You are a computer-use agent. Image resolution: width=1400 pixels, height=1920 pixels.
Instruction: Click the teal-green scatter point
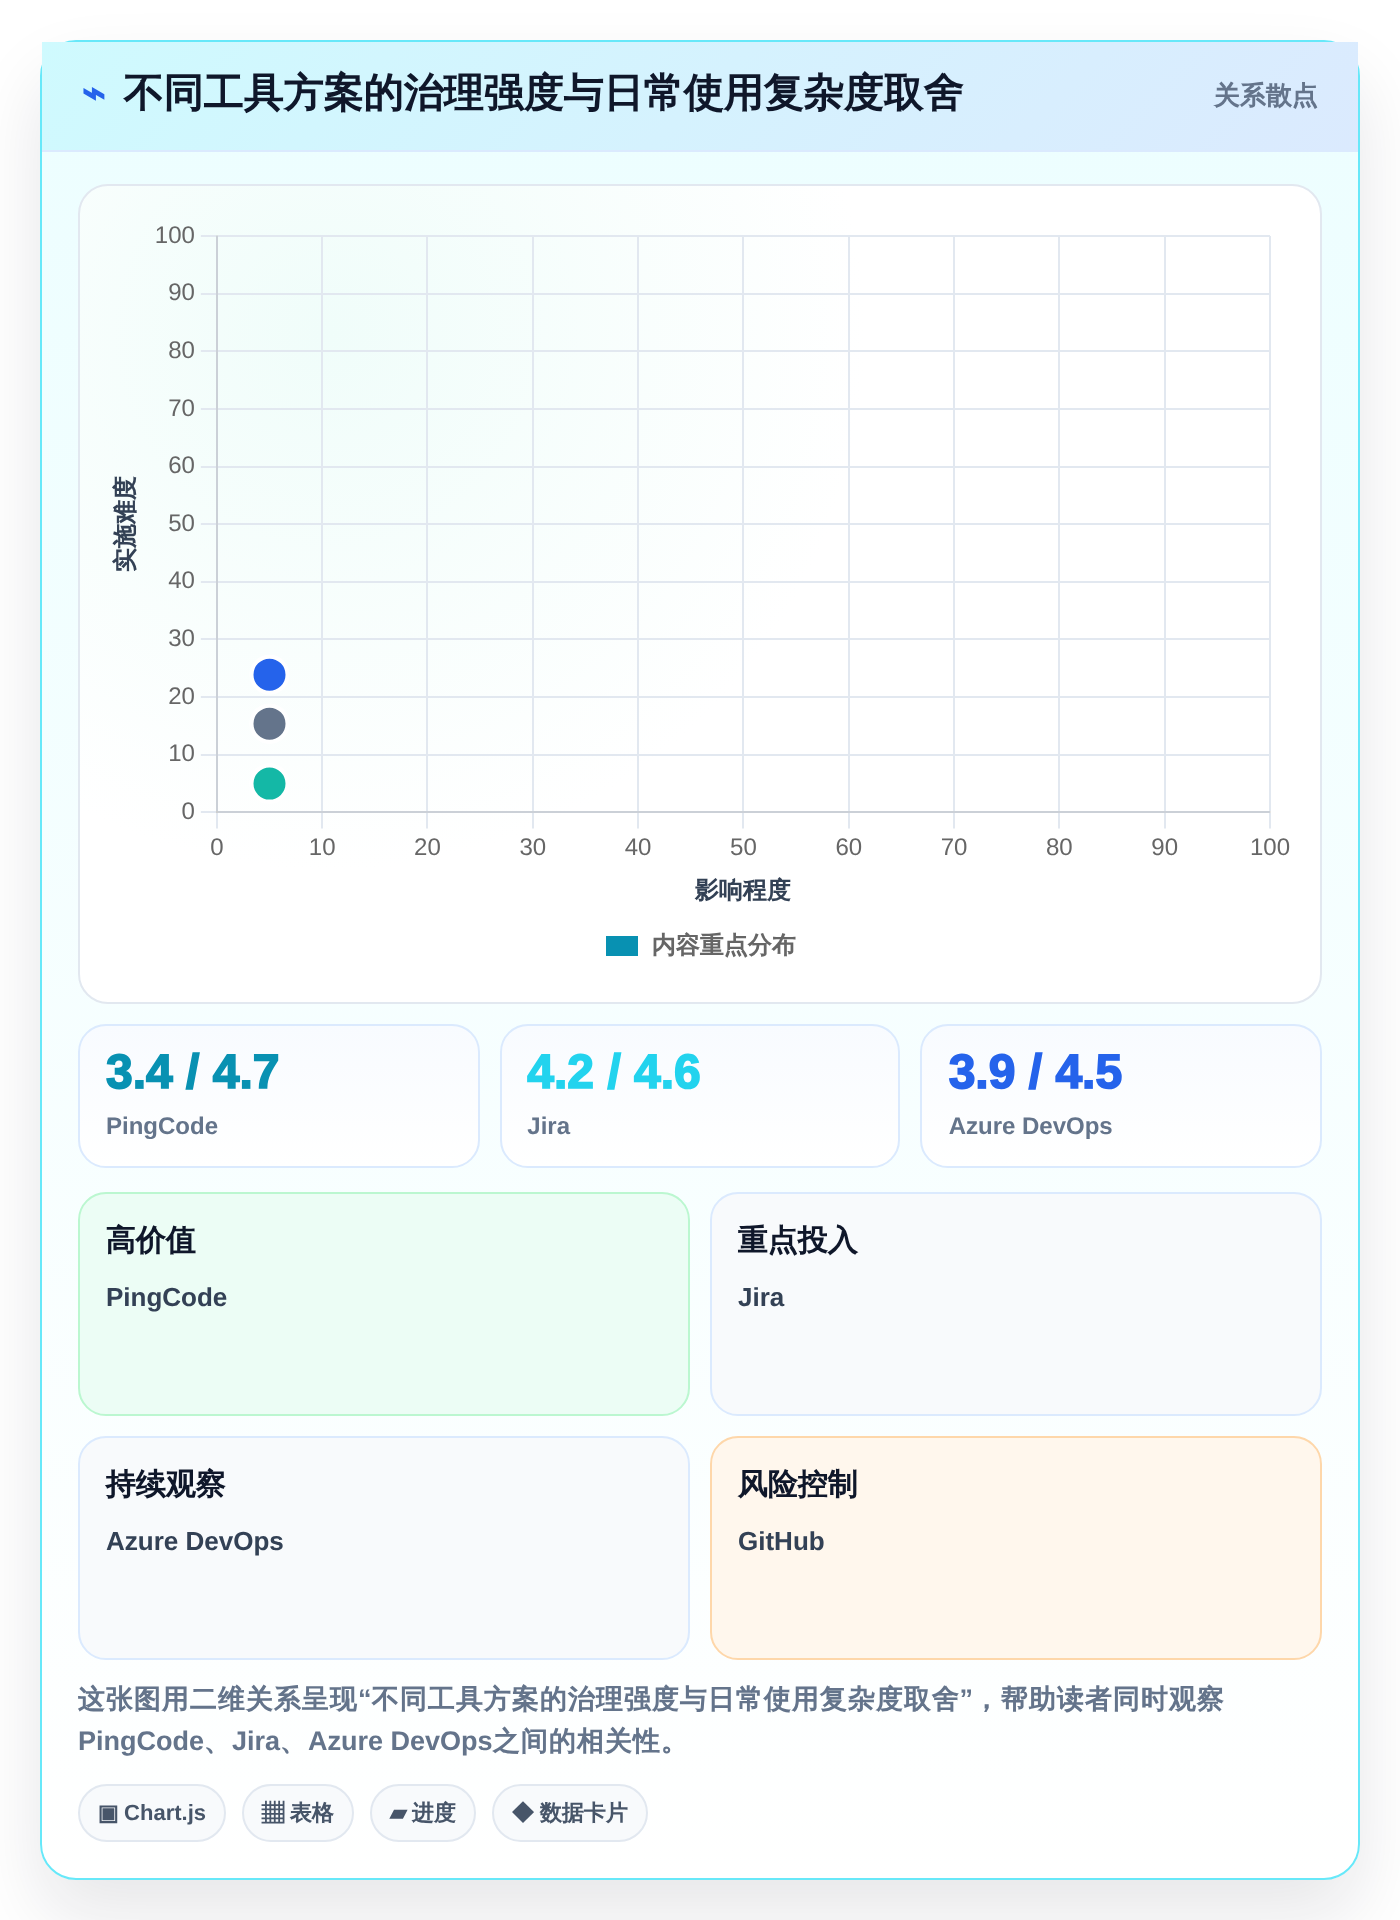tap(269, 784)
